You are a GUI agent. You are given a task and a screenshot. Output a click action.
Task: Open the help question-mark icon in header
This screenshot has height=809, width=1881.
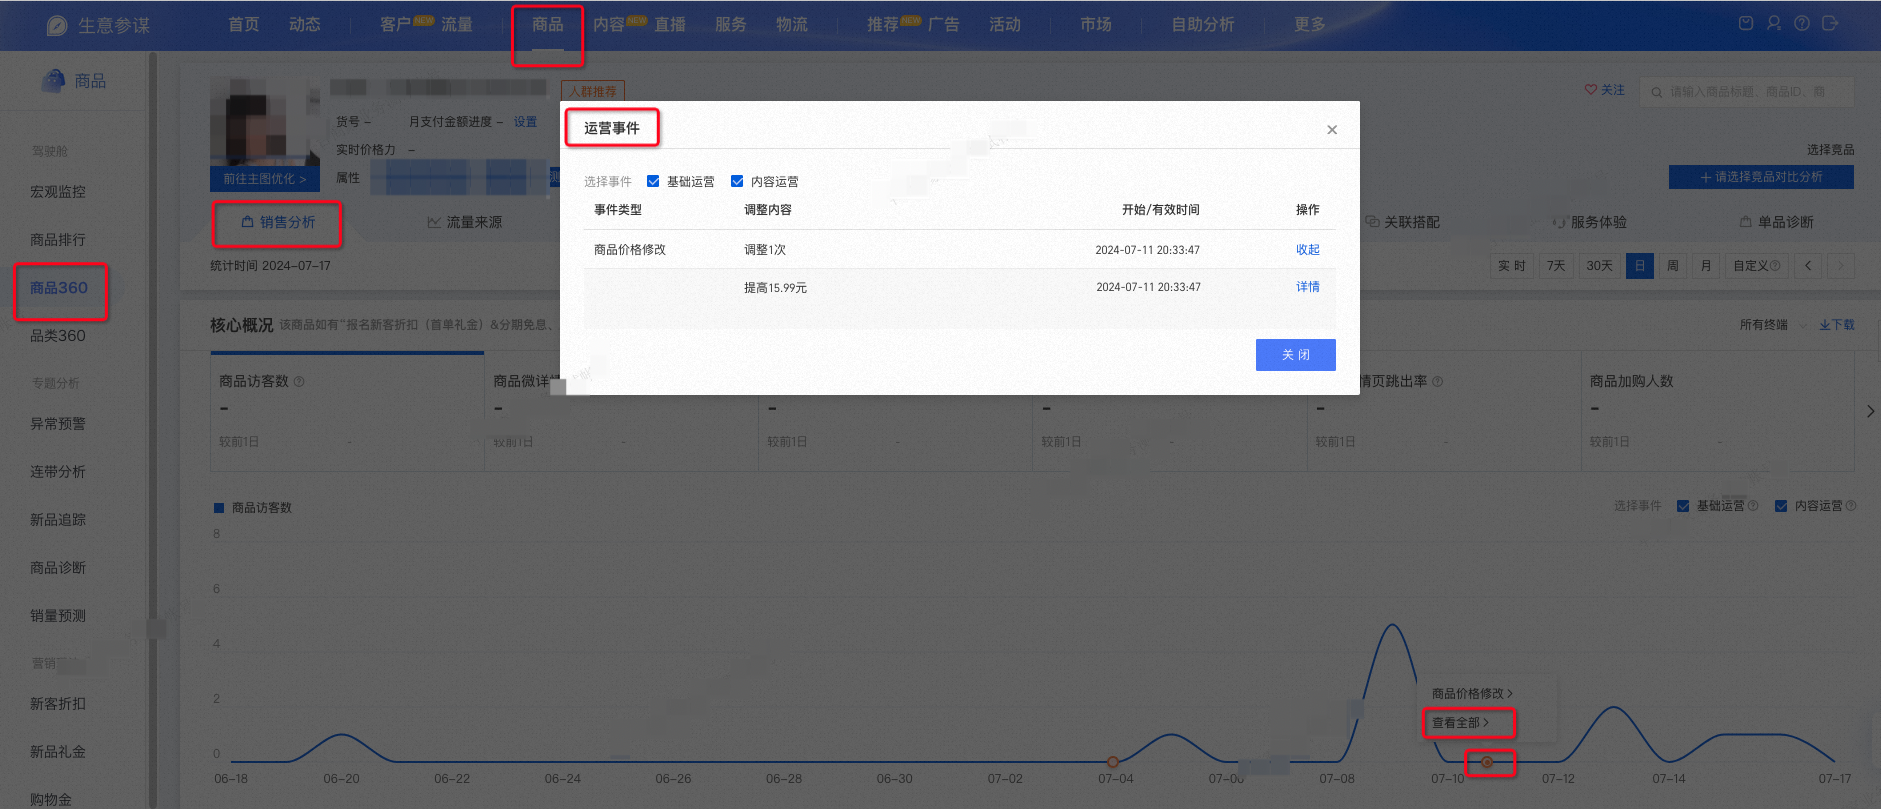pyautogui.click(x=1802, y=23)
